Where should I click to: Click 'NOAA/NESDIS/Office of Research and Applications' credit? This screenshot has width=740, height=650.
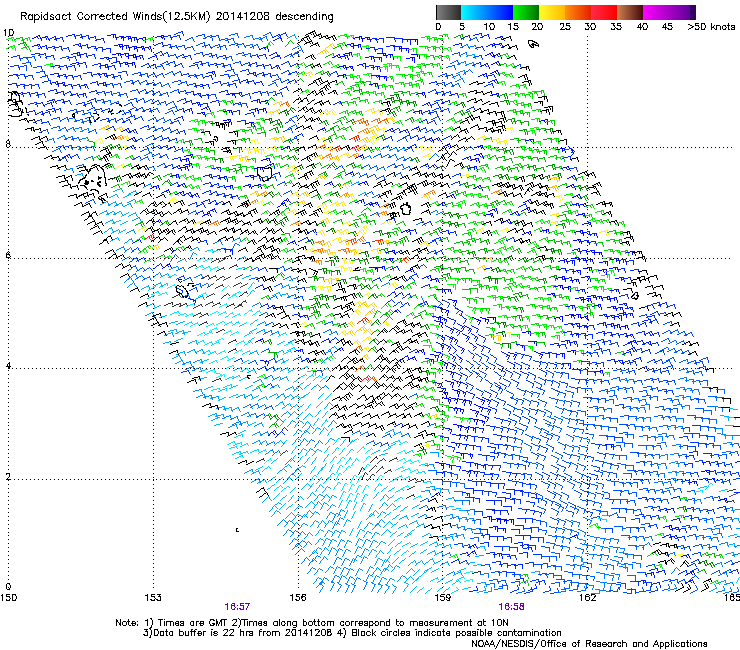[589, 644]
